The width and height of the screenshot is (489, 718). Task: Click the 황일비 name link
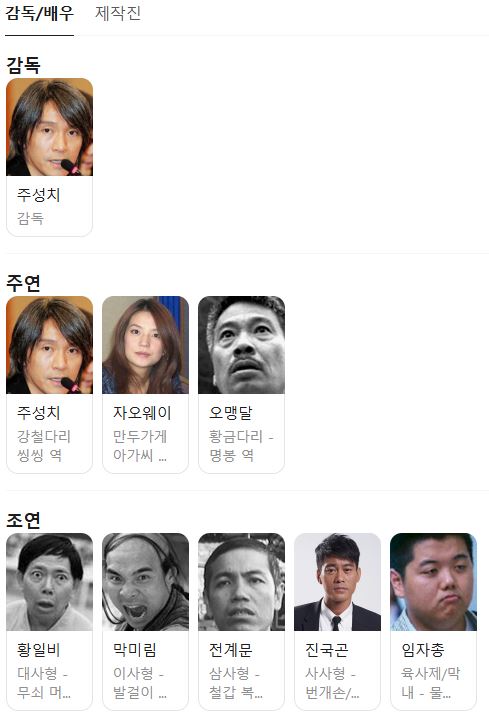point(38,650)
